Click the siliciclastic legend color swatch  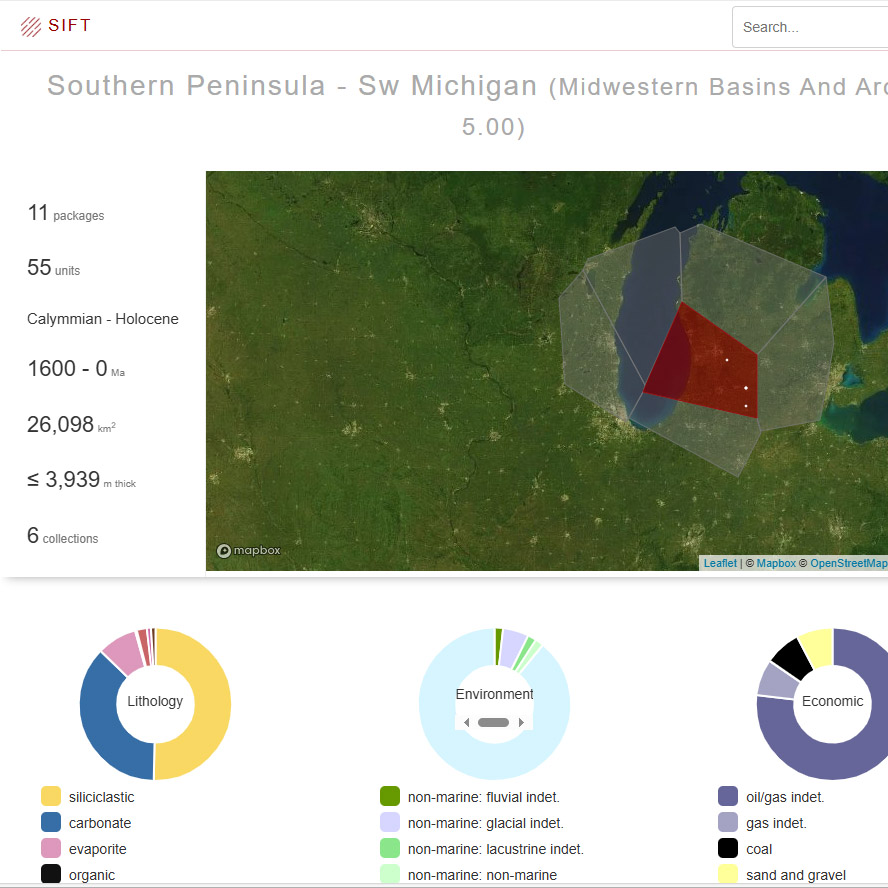tap(51, 797)
